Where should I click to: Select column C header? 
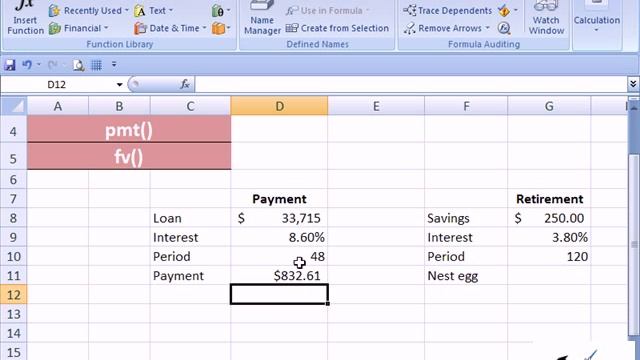point(190,106)
